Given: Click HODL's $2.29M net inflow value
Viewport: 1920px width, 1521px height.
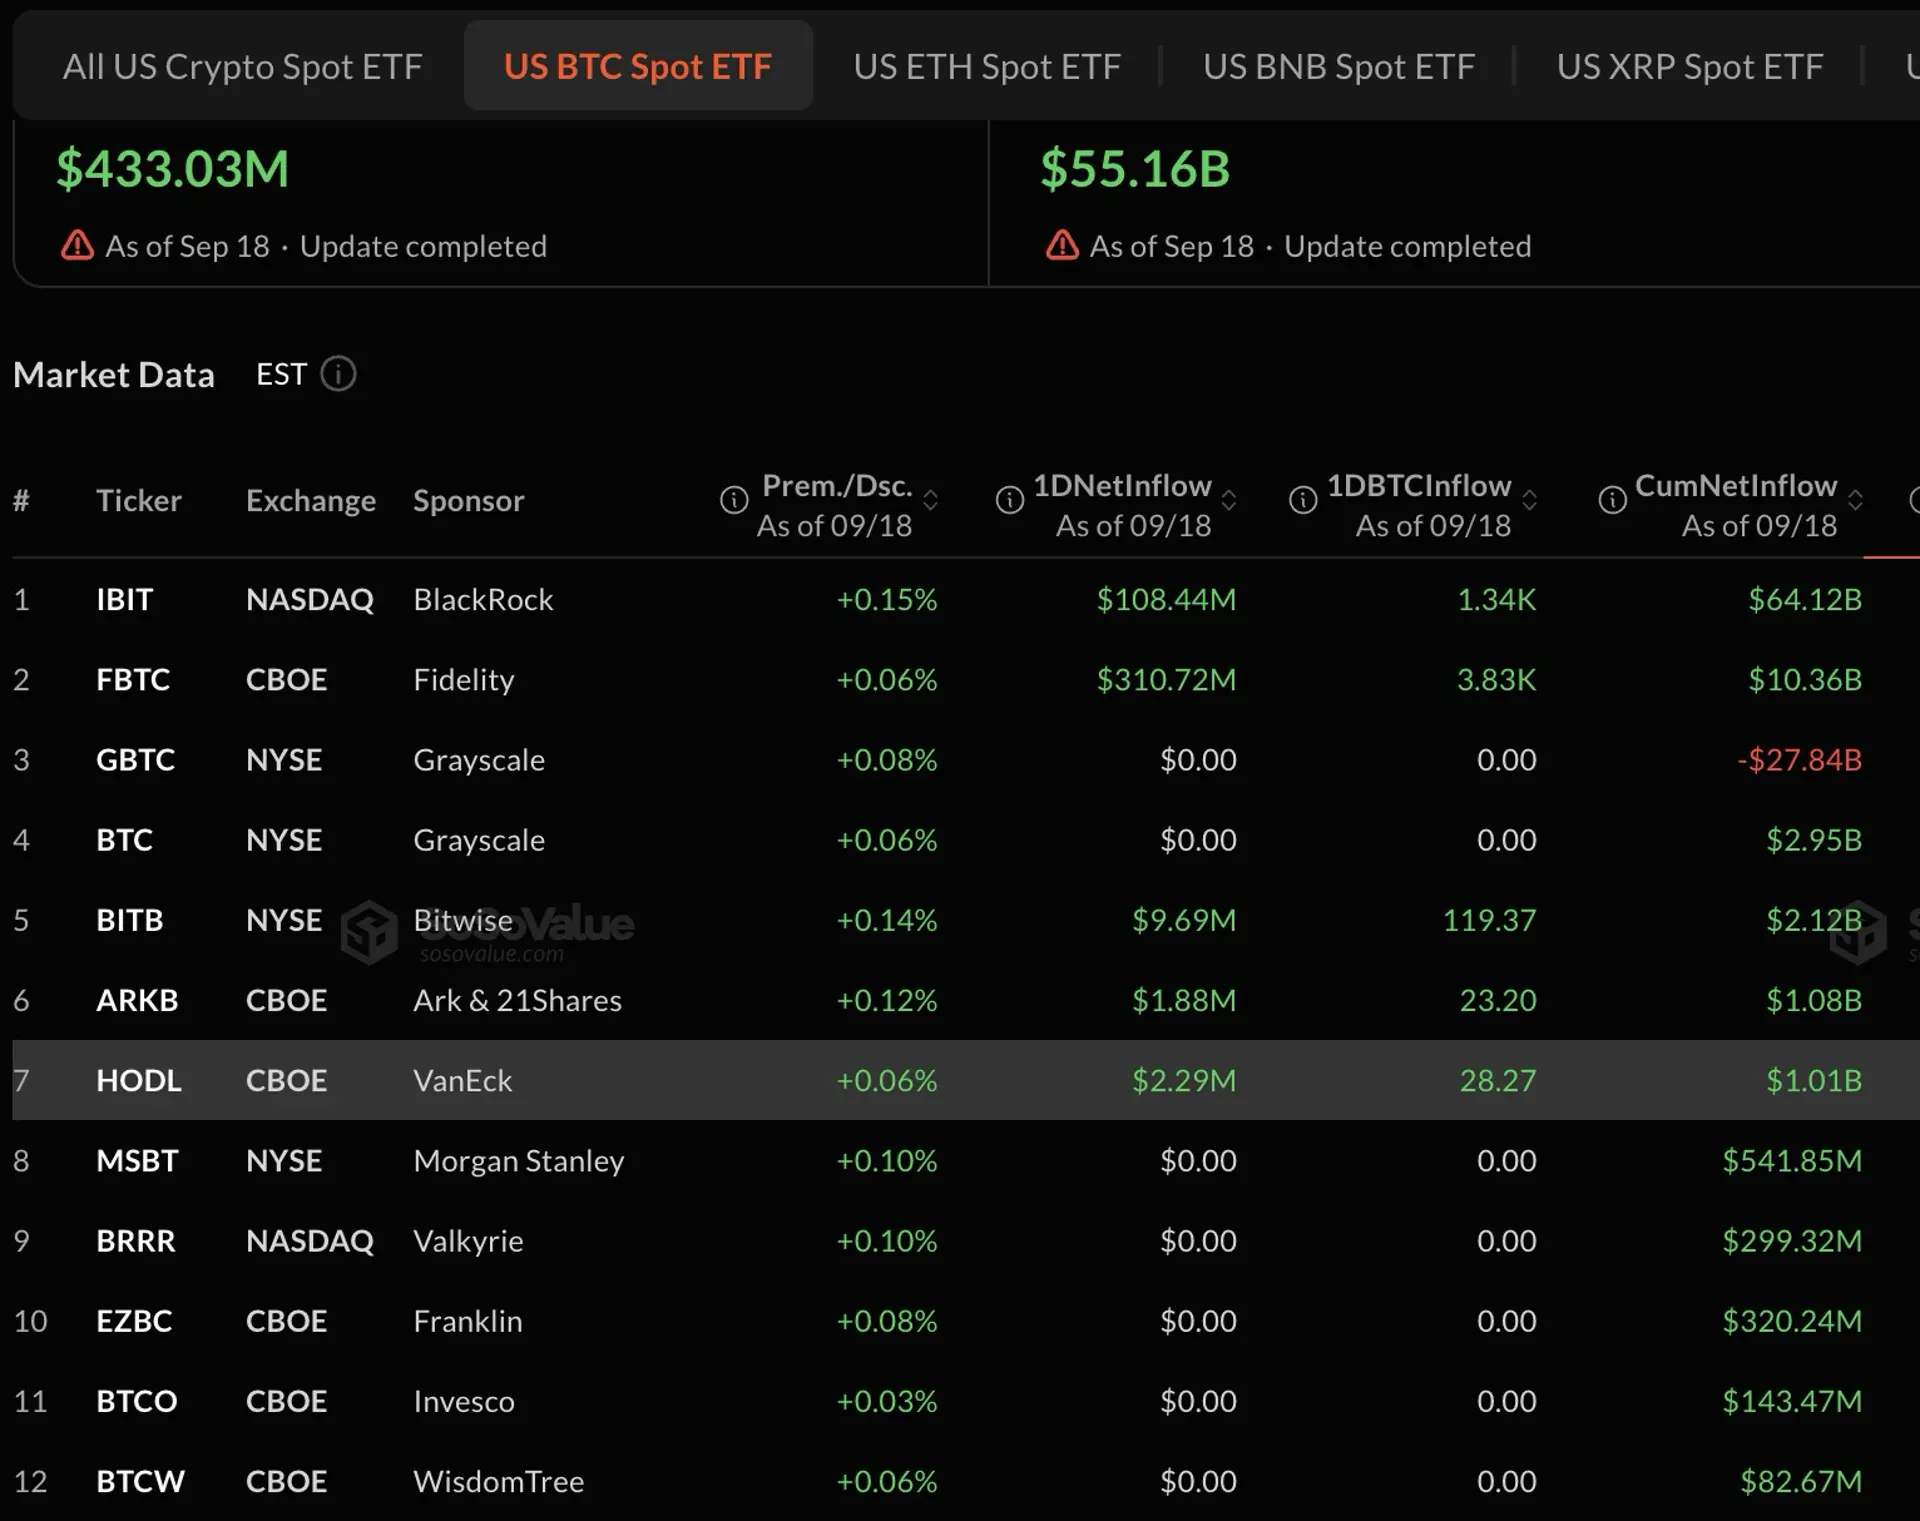Looking at the screenshot, I should pyautogui.click(x=1184, y=1080).
